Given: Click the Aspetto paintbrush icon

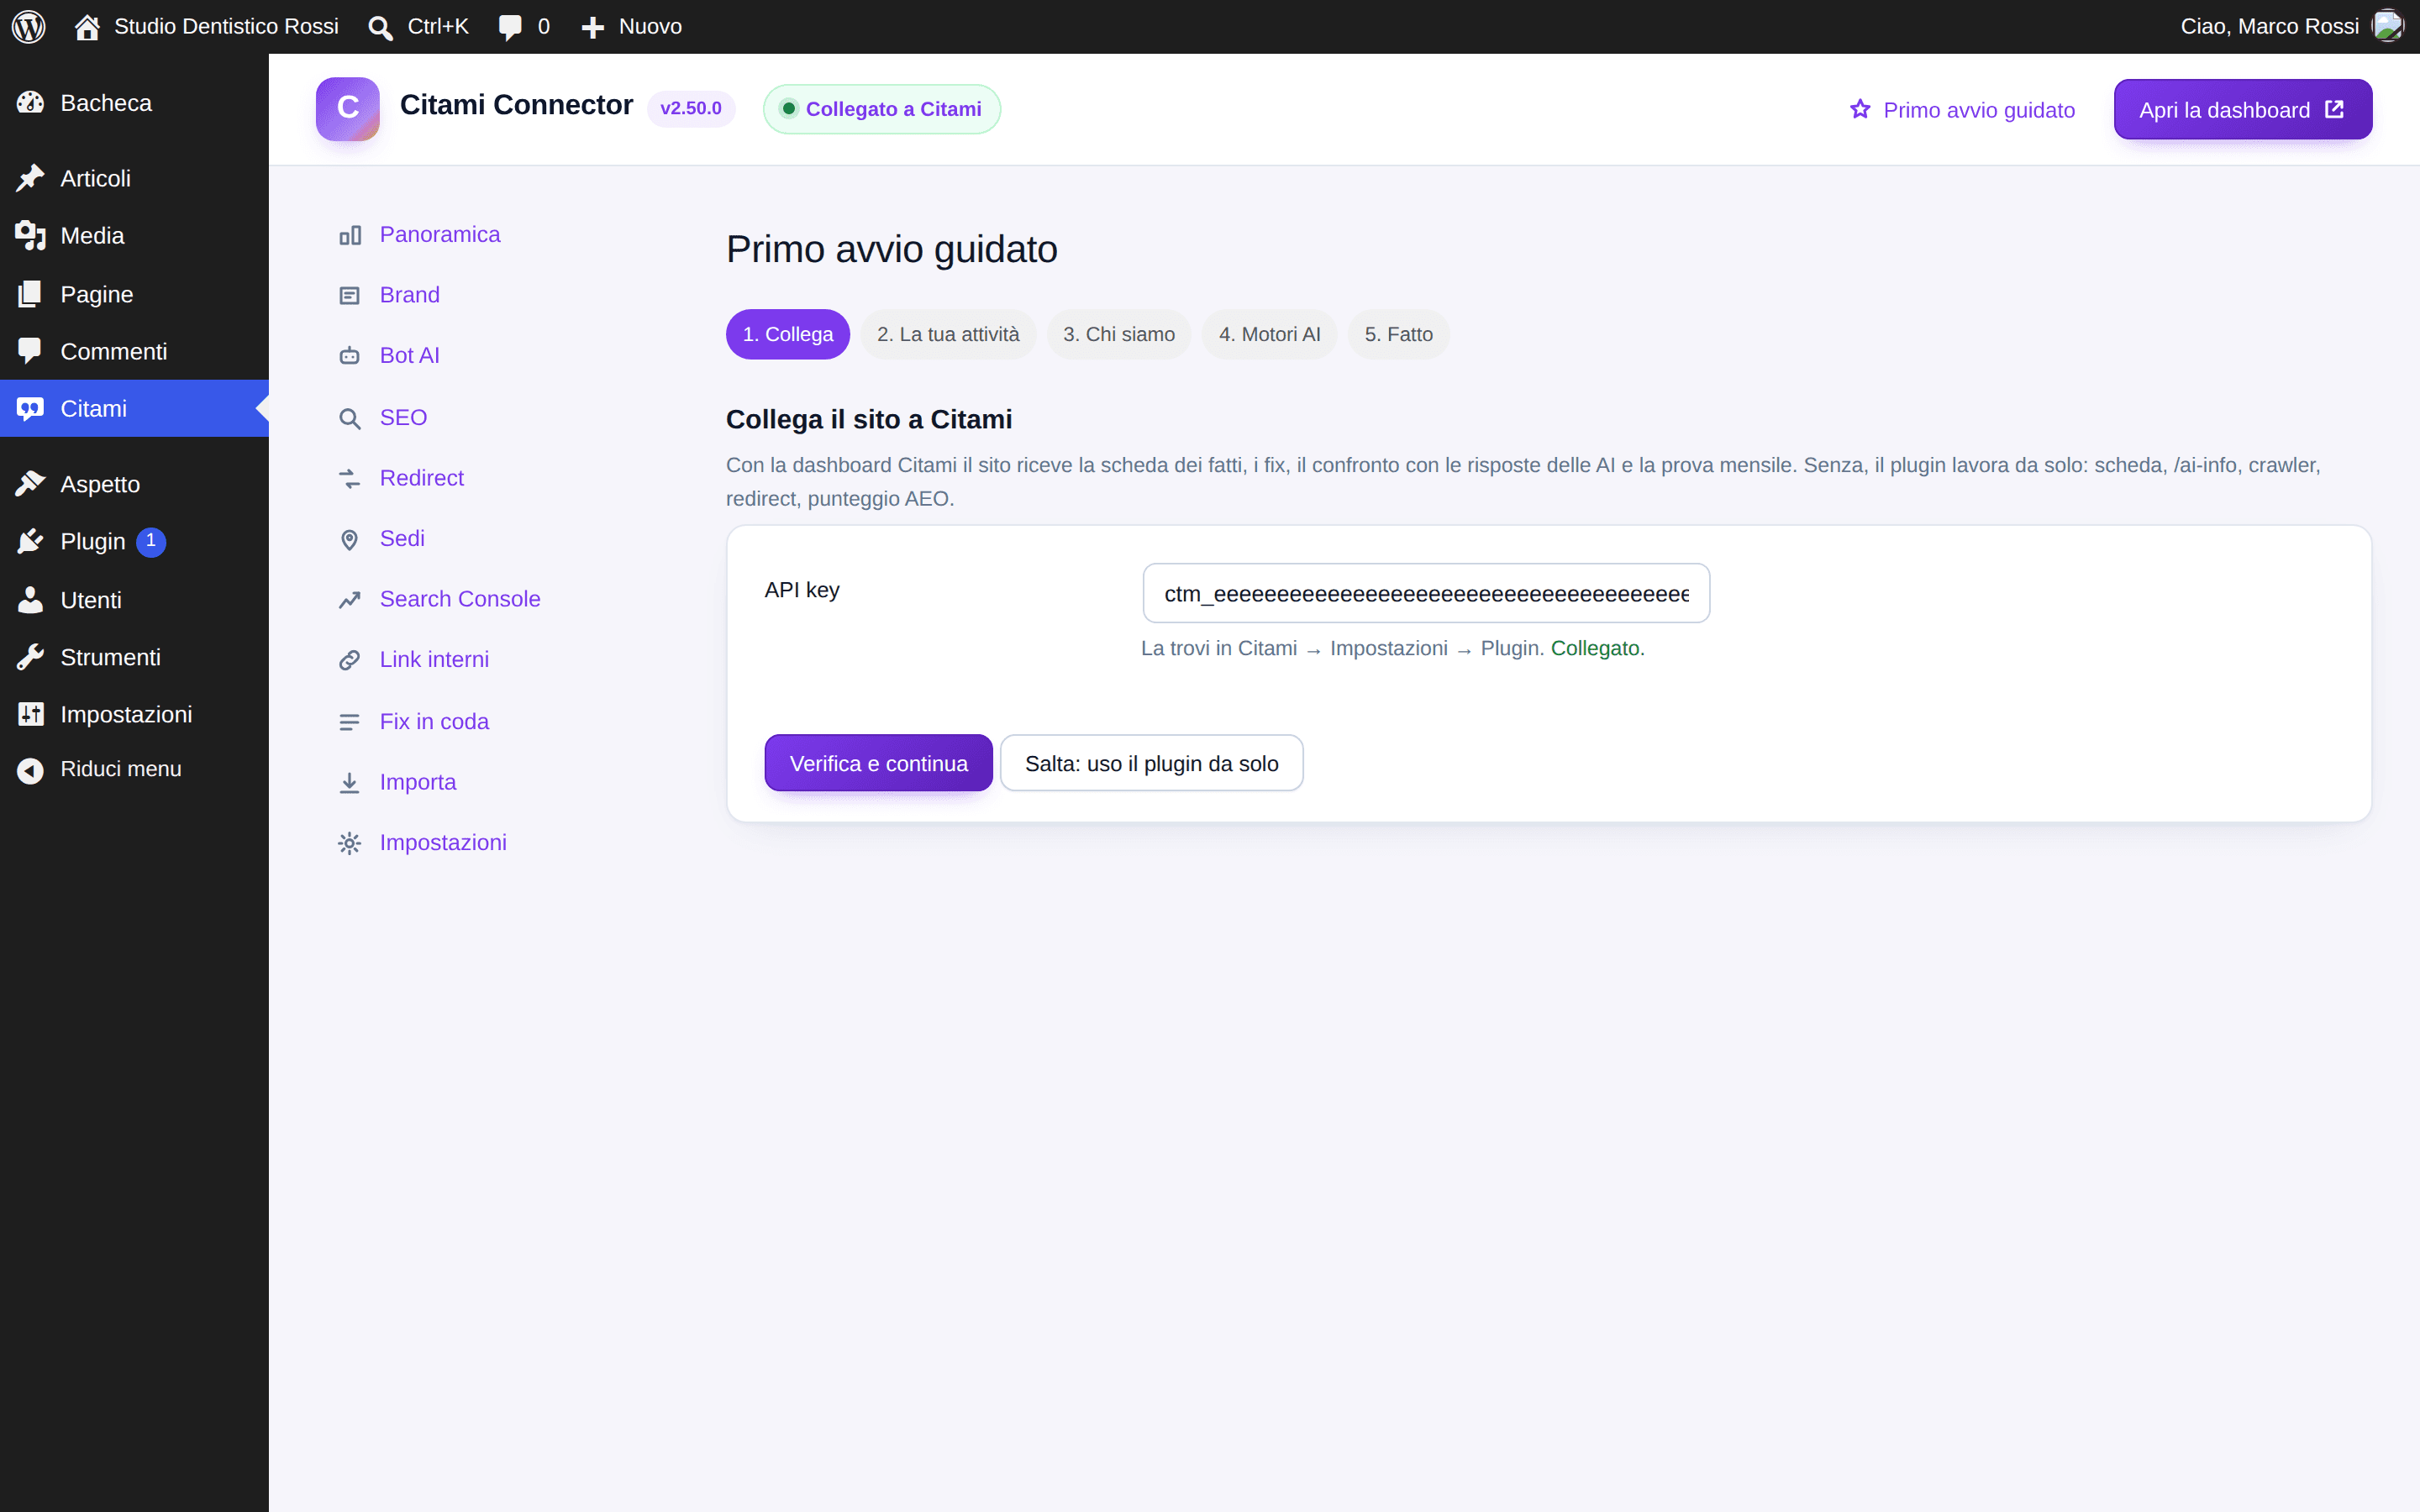Looking at the screenshot, I should [x=30, y=484].
